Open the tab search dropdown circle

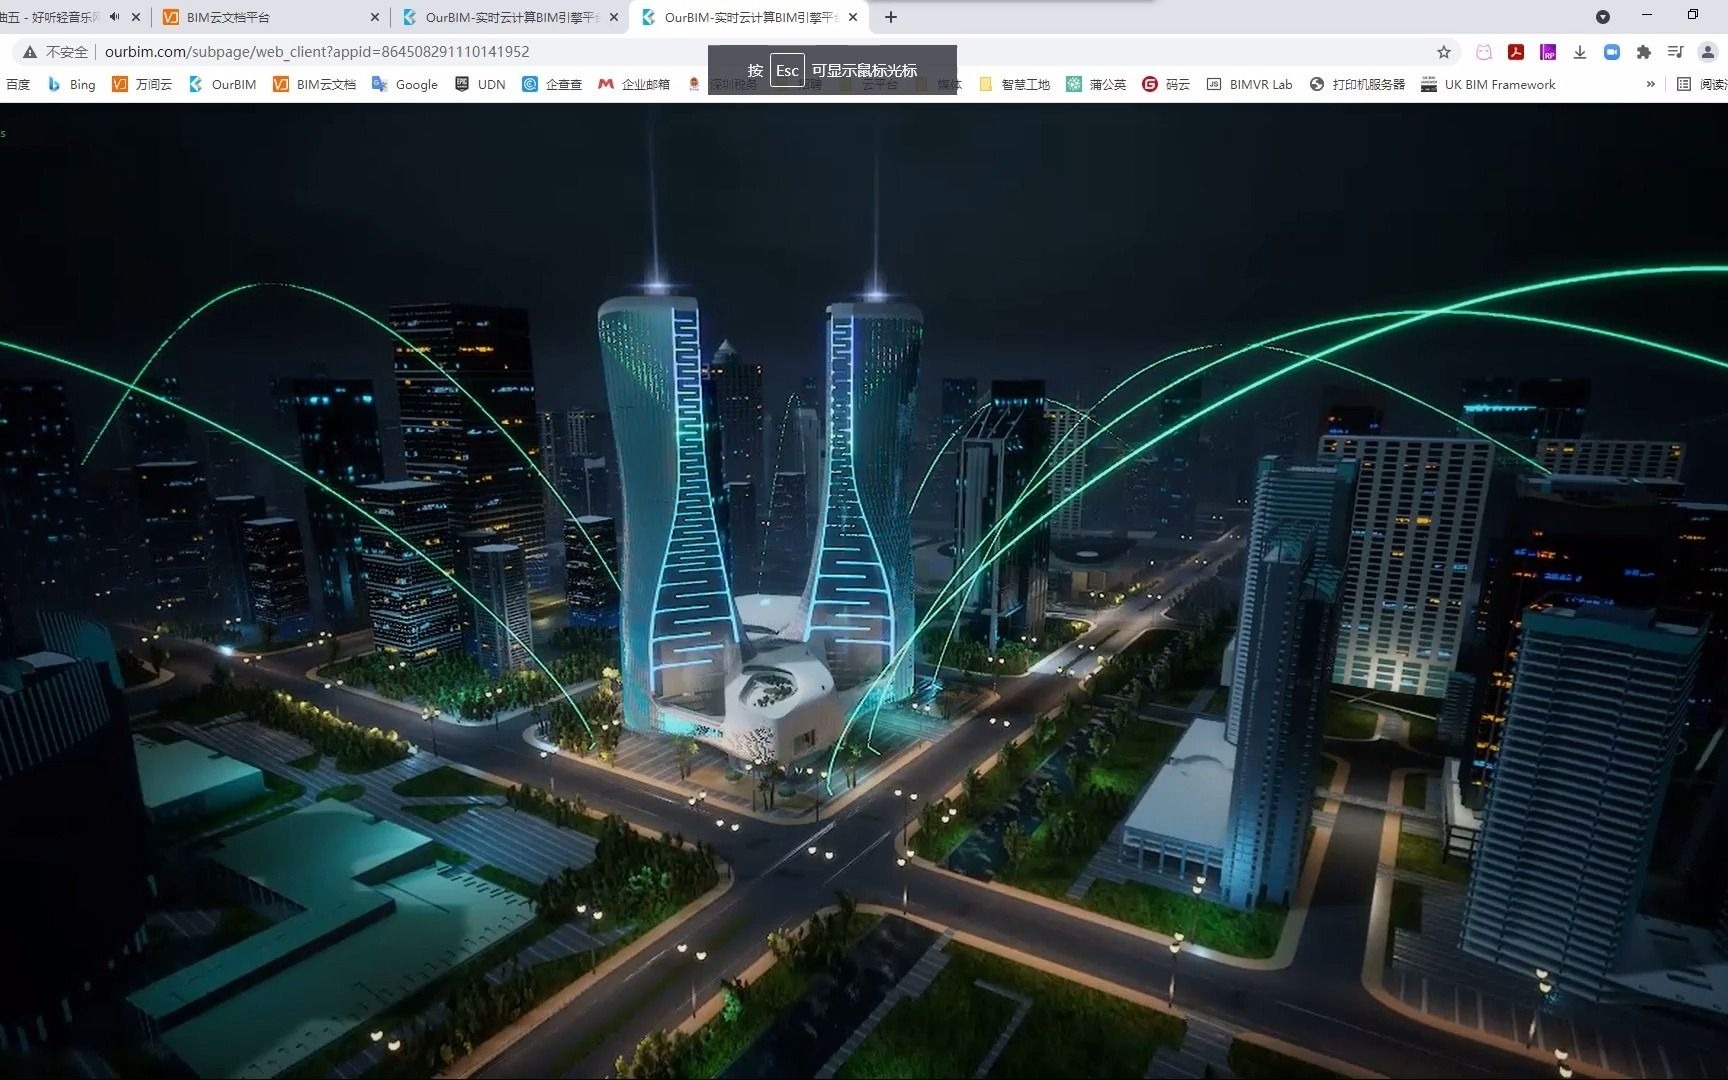pyautogui.click(x=1602, y=17)
